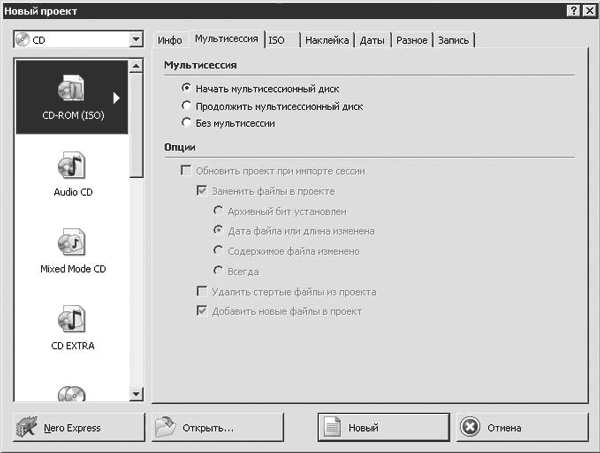
Task: Open the Запись tab
Action: click(x=453, y=40)
